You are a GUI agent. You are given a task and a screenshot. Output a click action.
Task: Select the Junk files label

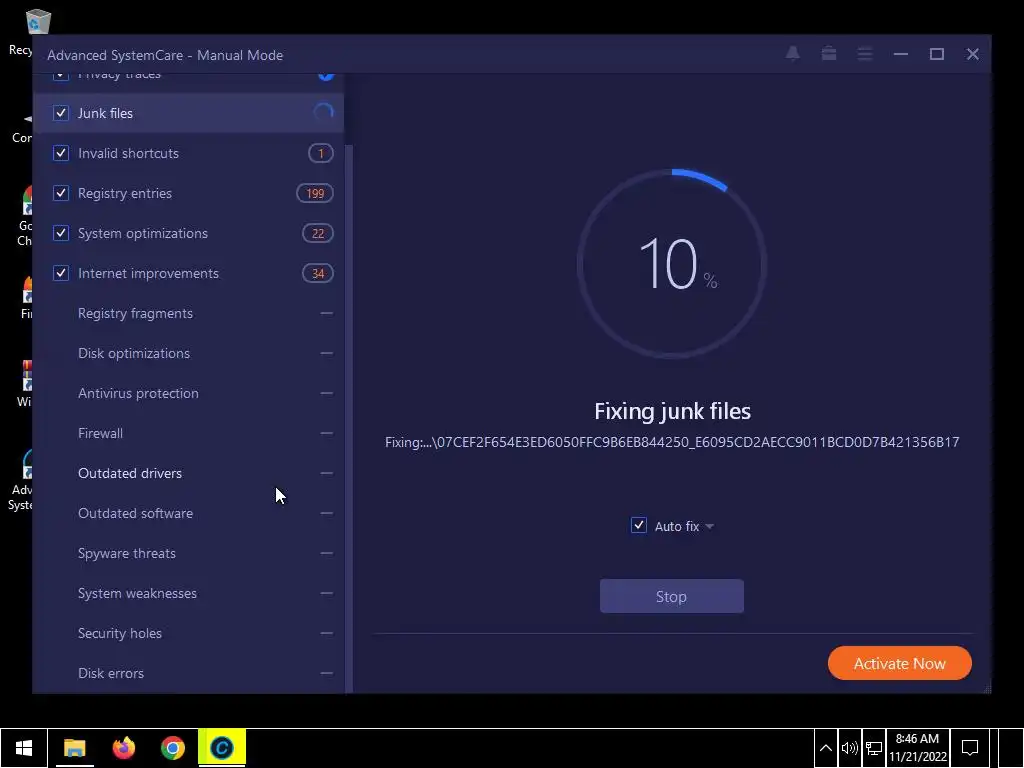[105, 113]
